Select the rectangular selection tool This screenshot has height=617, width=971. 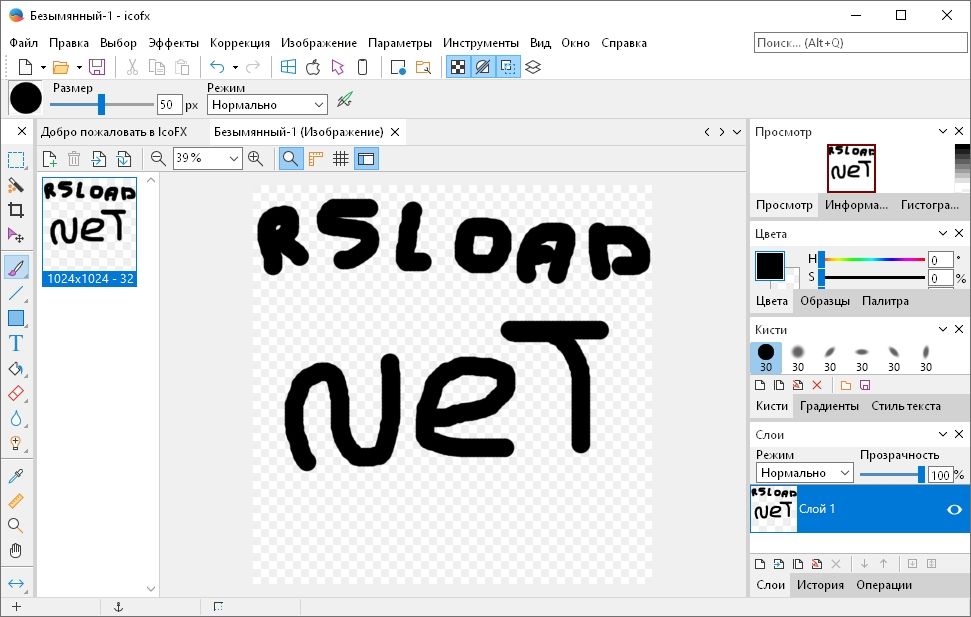coord(16,160)
